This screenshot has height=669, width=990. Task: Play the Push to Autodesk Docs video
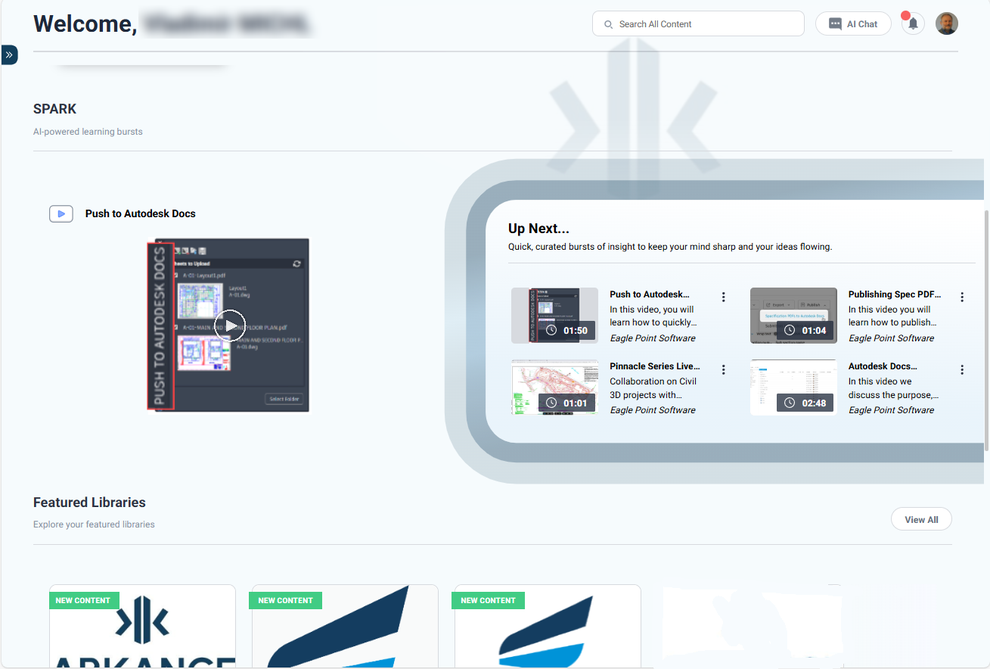pos(230,326)
